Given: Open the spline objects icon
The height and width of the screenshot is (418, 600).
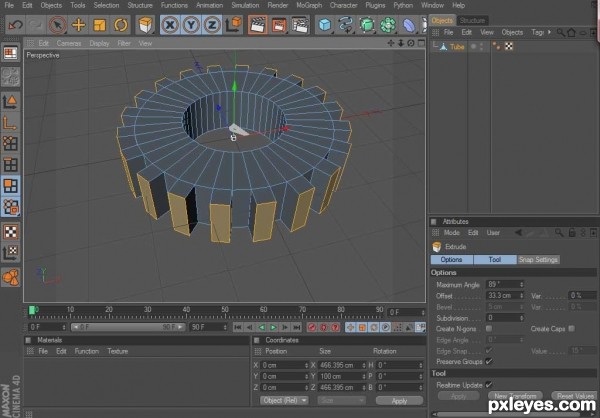Looking at the screenshot, I should 346,25.
